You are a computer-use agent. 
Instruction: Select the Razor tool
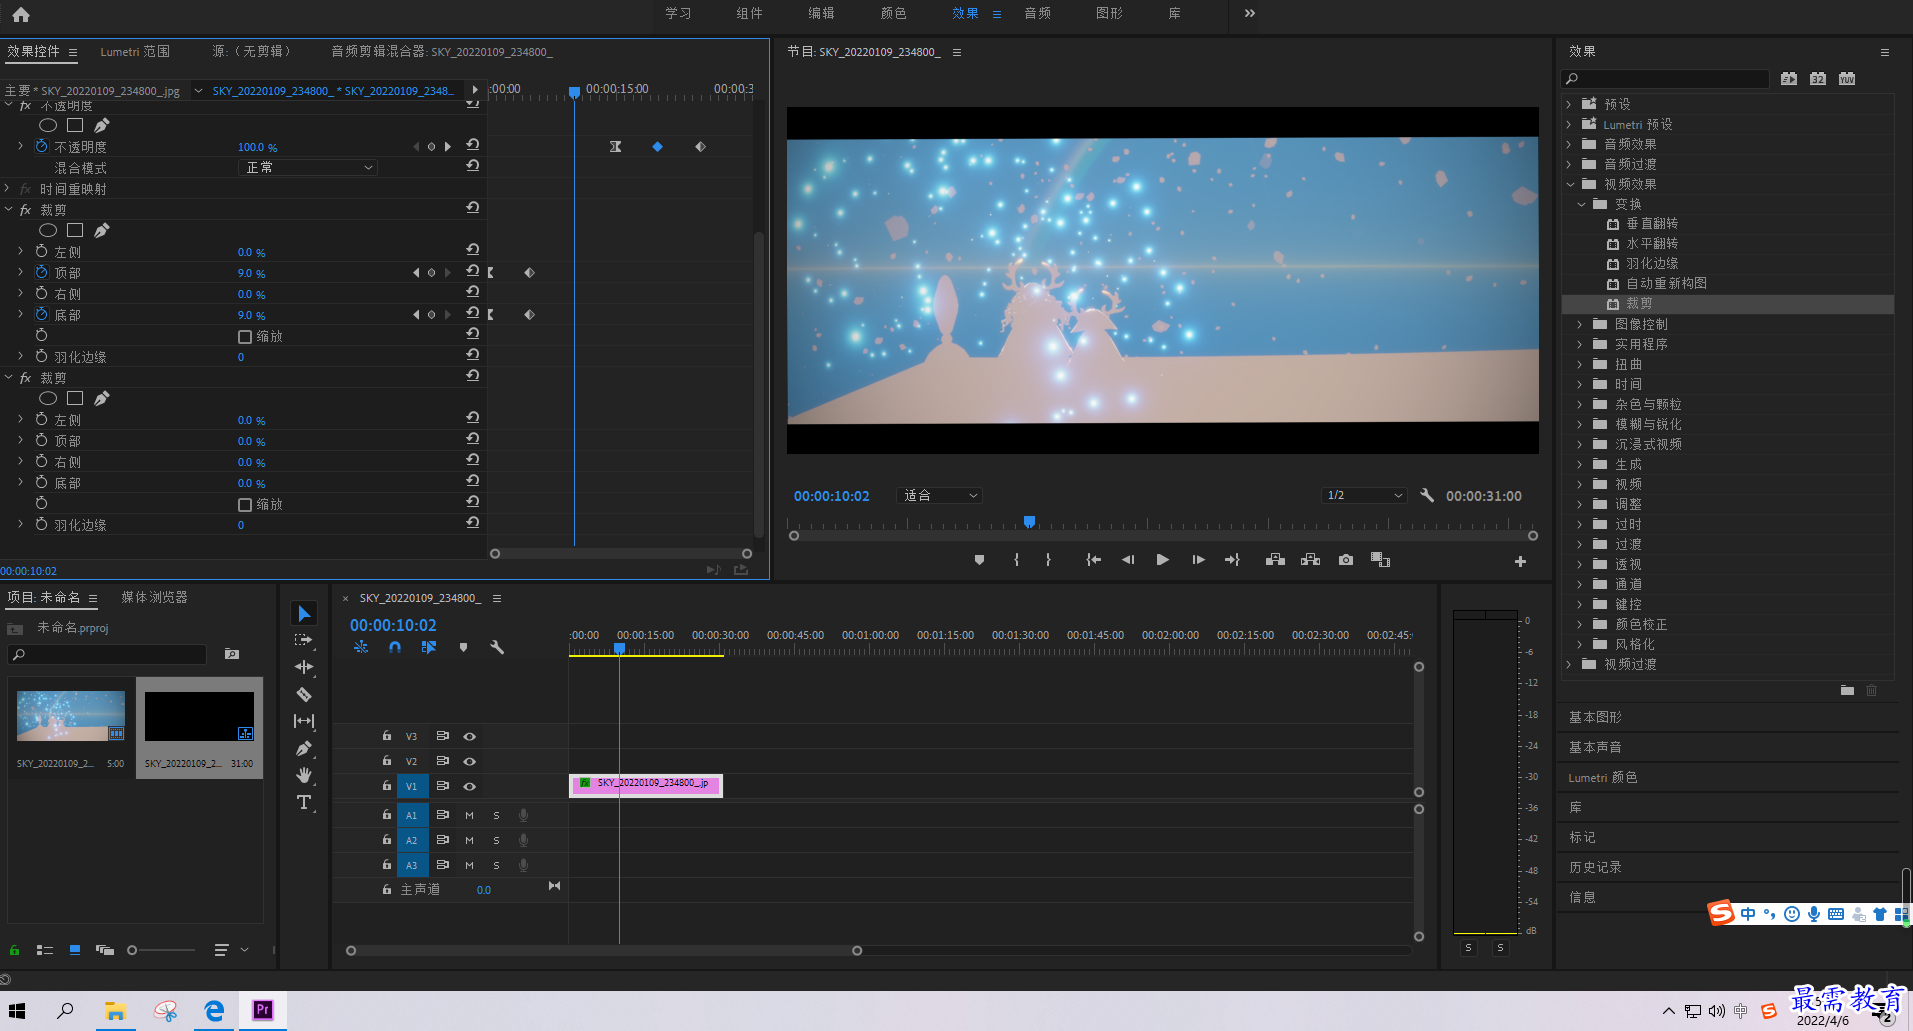(304, 694)
